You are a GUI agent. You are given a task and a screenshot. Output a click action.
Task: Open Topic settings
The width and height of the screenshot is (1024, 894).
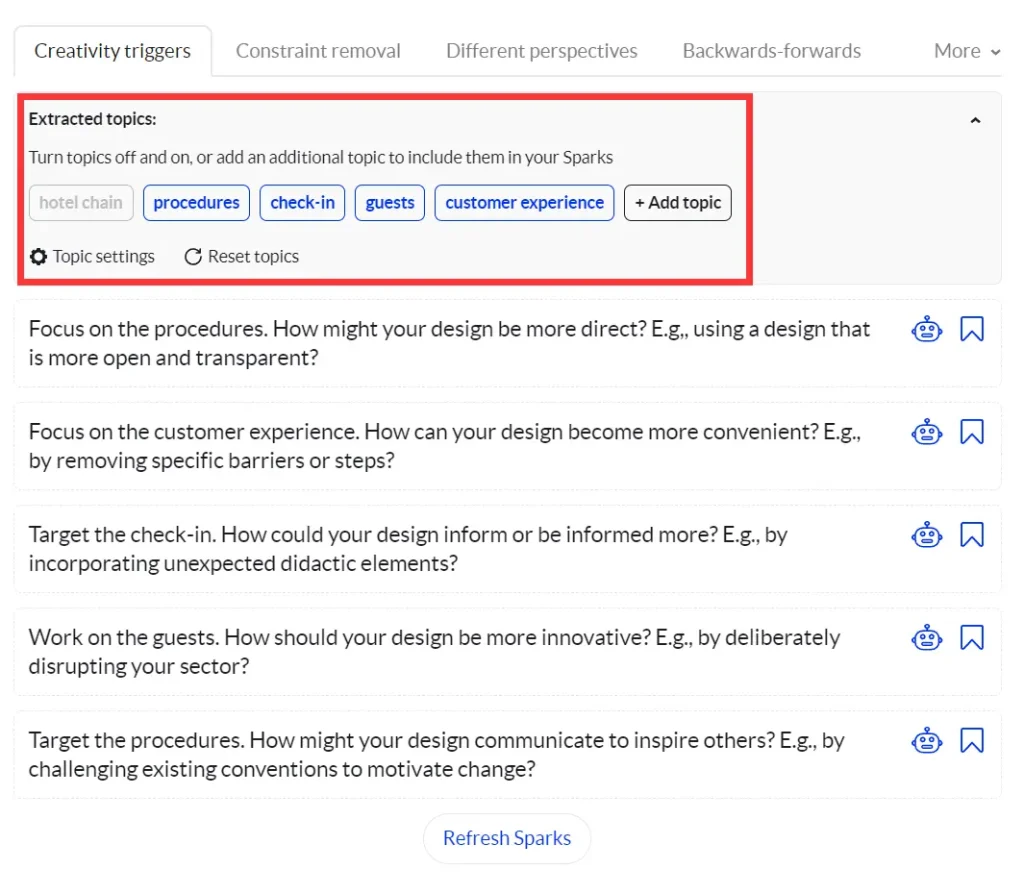pyautogui.click(x=93, y=257)
